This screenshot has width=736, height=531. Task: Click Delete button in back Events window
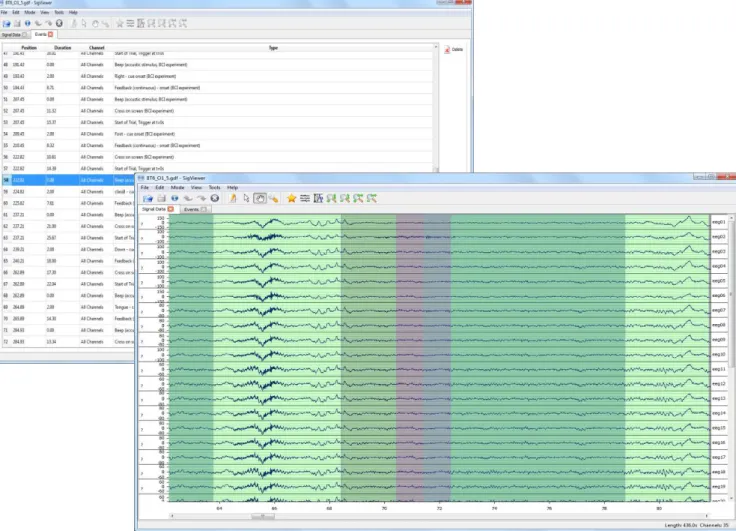[x=454, y=49]
